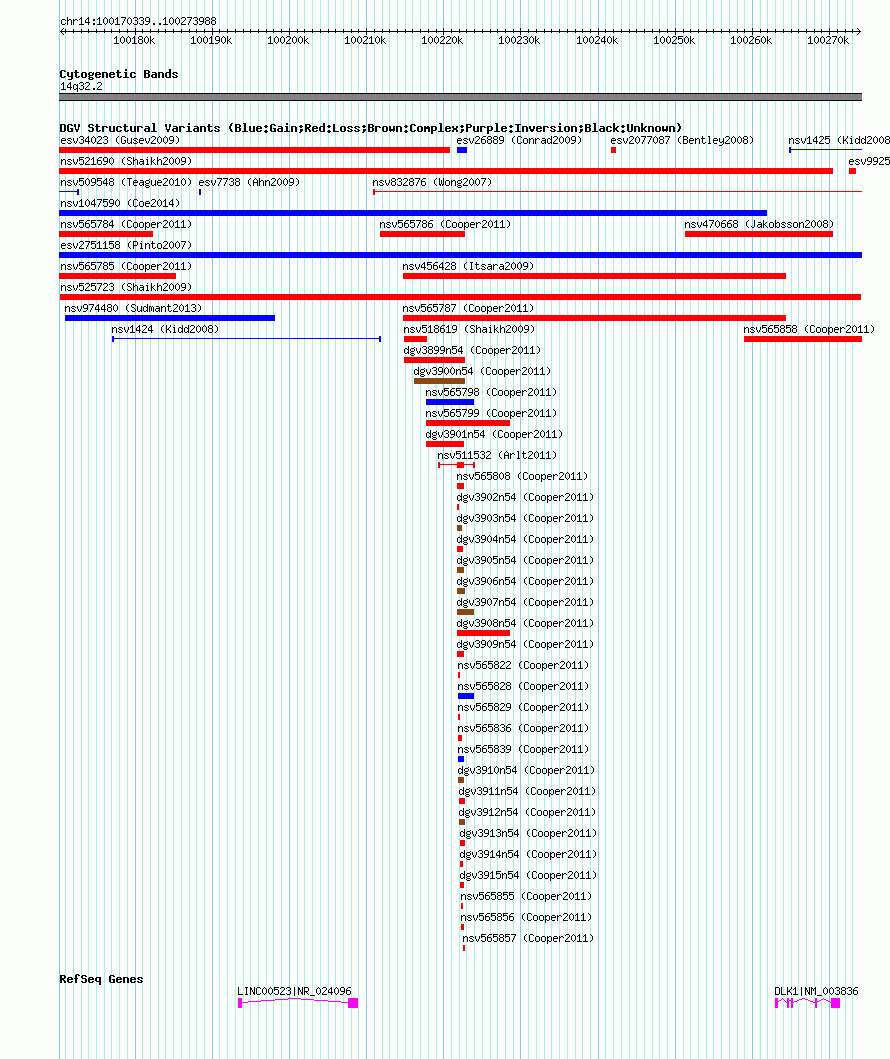The image size is (890, 1059).
Task: Open esv2077087 (Bentley2008) variant label
Action: (x=682, y=140)
